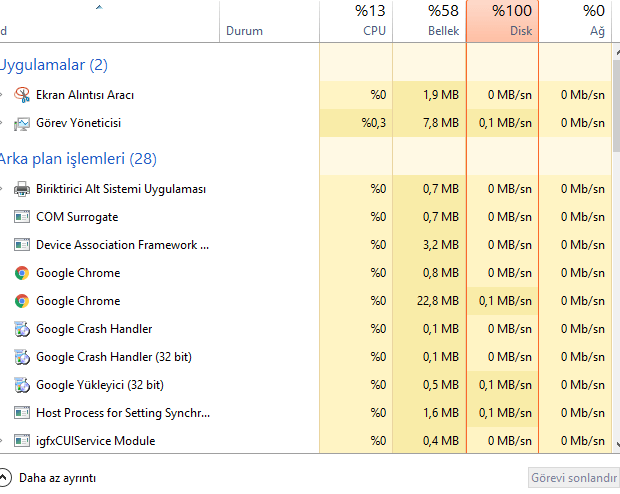Click the Daha az ayrıntı link

click(x=57, y=478)
